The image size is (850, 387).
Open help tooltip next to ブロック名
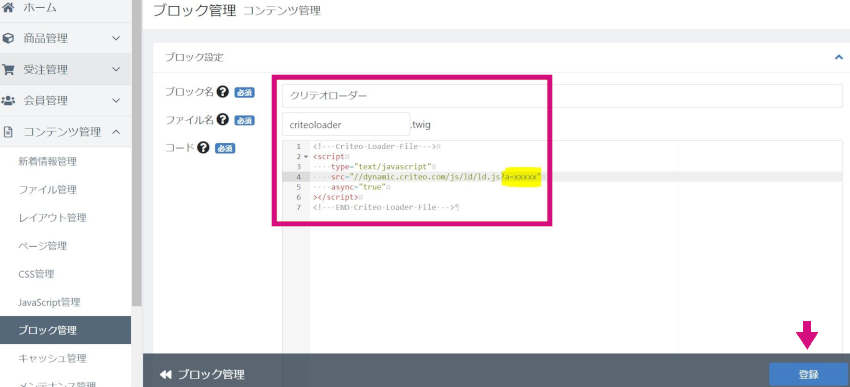(x=222, y=92)
